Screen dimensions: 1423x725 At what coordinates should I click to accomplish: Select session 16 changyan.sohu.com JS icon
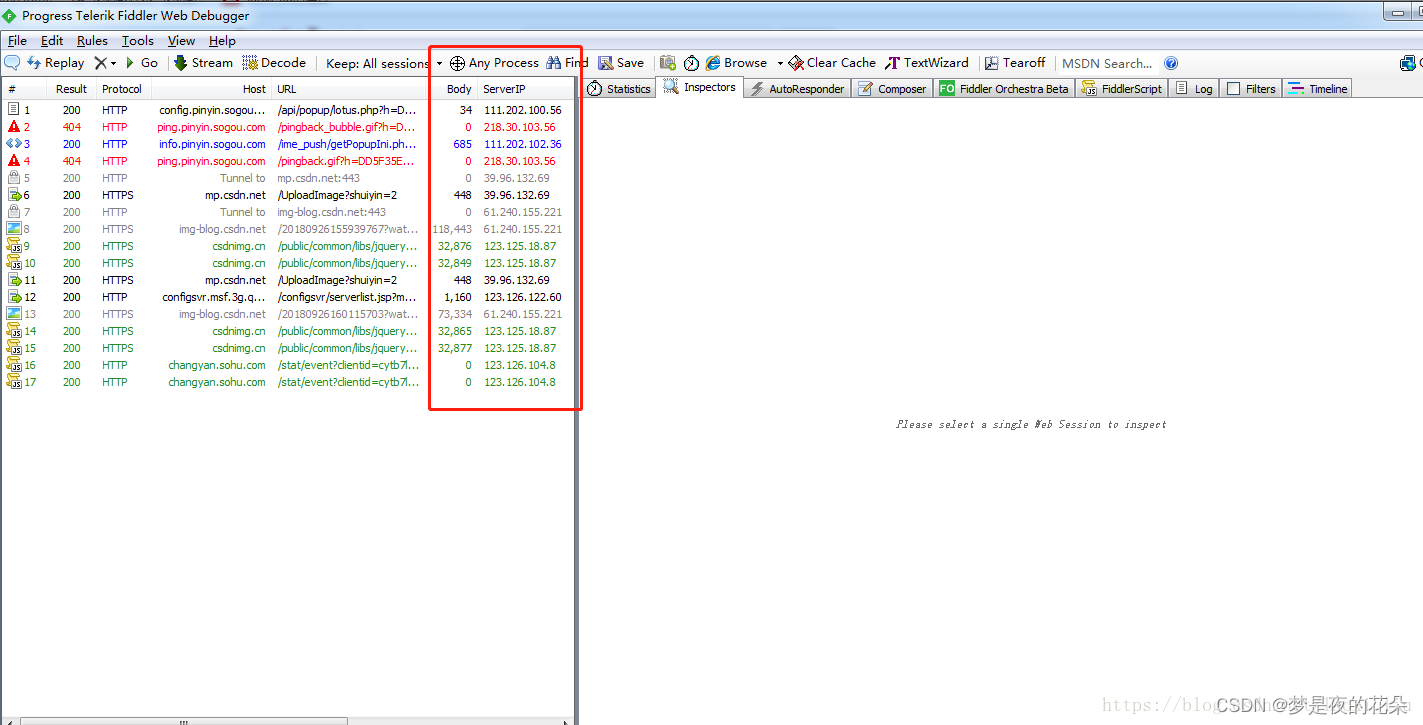tap(14, 365)
